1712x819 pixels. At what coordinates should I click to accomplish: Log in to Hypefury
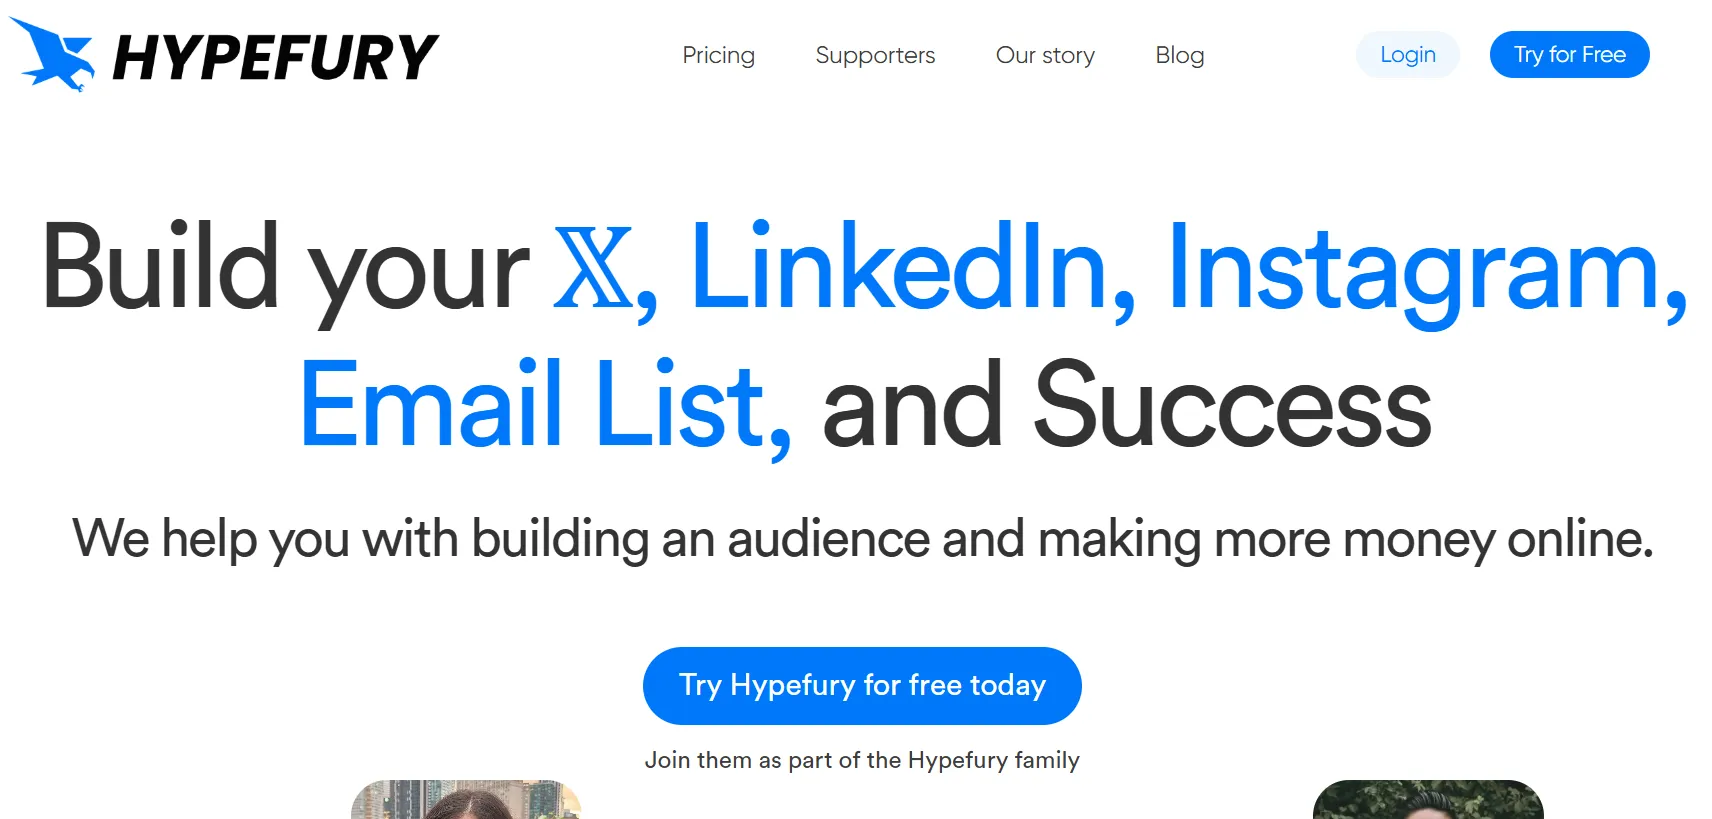(x=1406, y=55)
